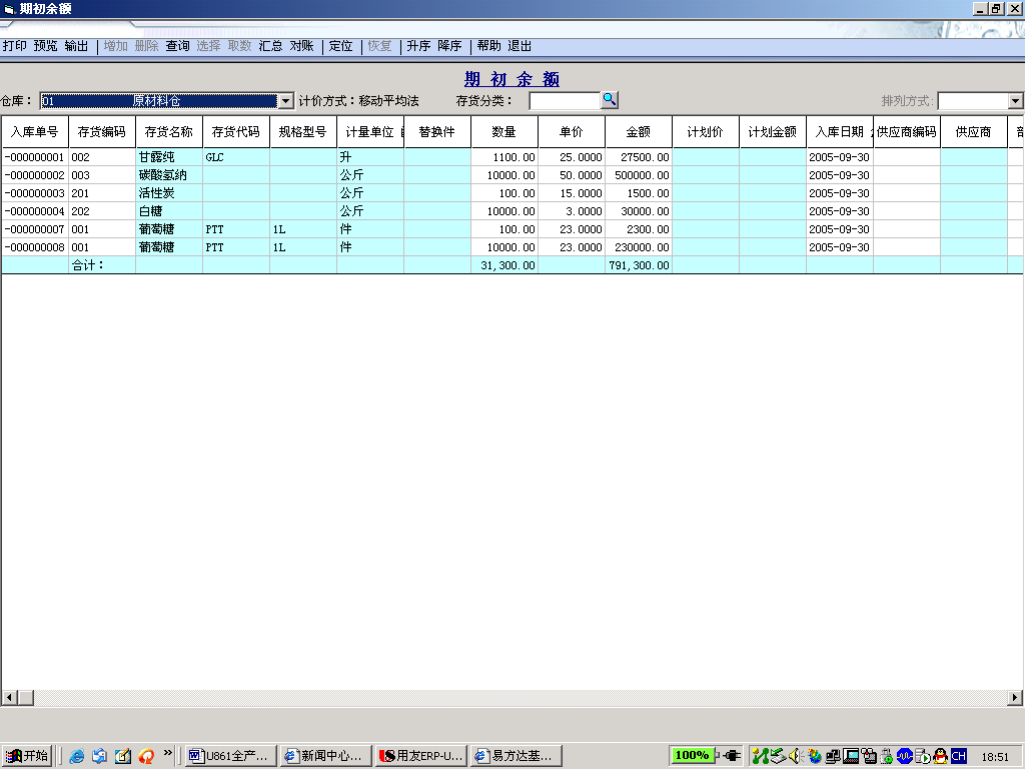Click horizontal scrollbar right arrow
Viewport: 1025px width, 769px height.
point(1015,698)
